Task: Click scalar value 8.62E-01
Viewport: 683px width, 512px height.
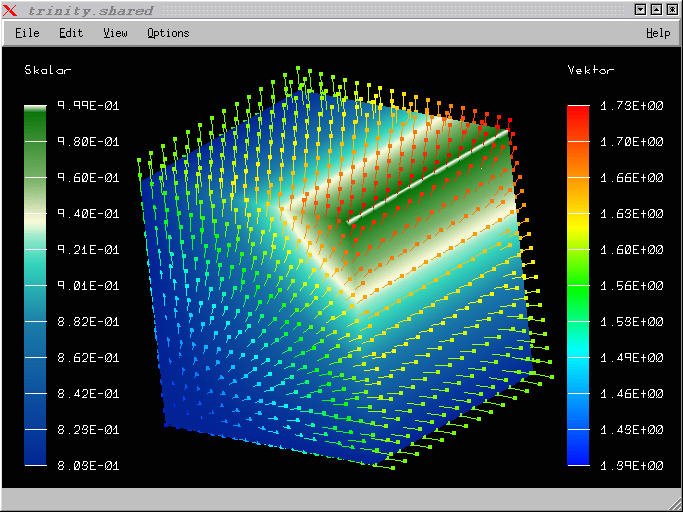Action: pyautogui.click(x=88, y=358)
